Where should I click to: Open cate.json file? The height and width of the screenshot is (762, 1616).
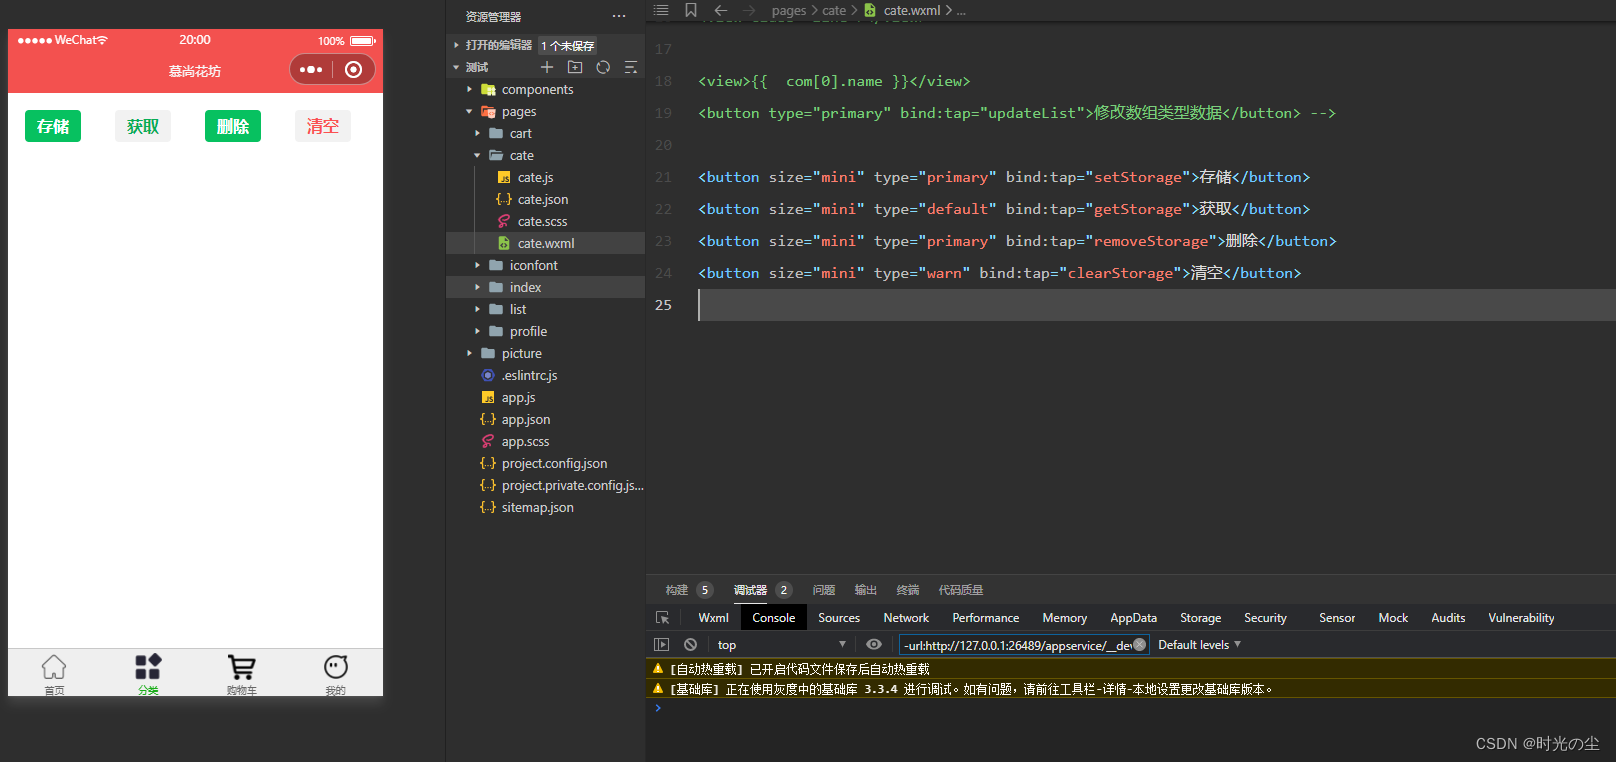(545, 199)
